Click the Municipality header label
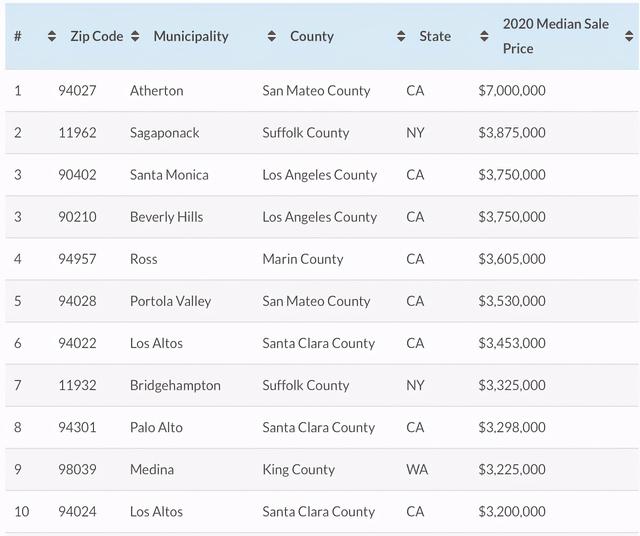This screenshot has height=536, width=640. pyautogui.click(x=191, y=37)
